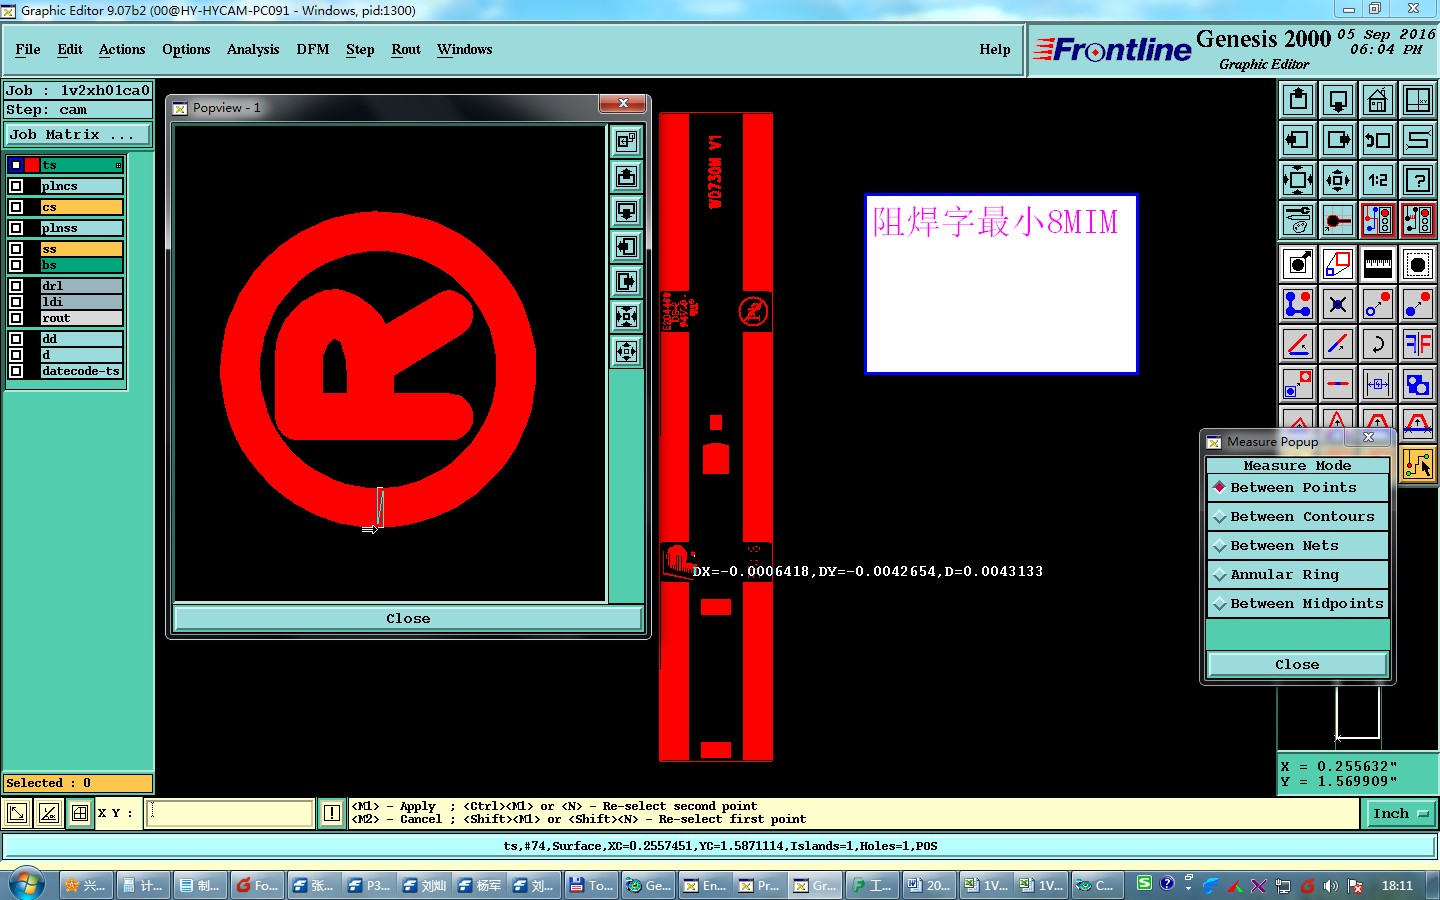1440x900 pixels.
Task: Click the topmost Popview window-link icon
Action: [x=627, y=142]
